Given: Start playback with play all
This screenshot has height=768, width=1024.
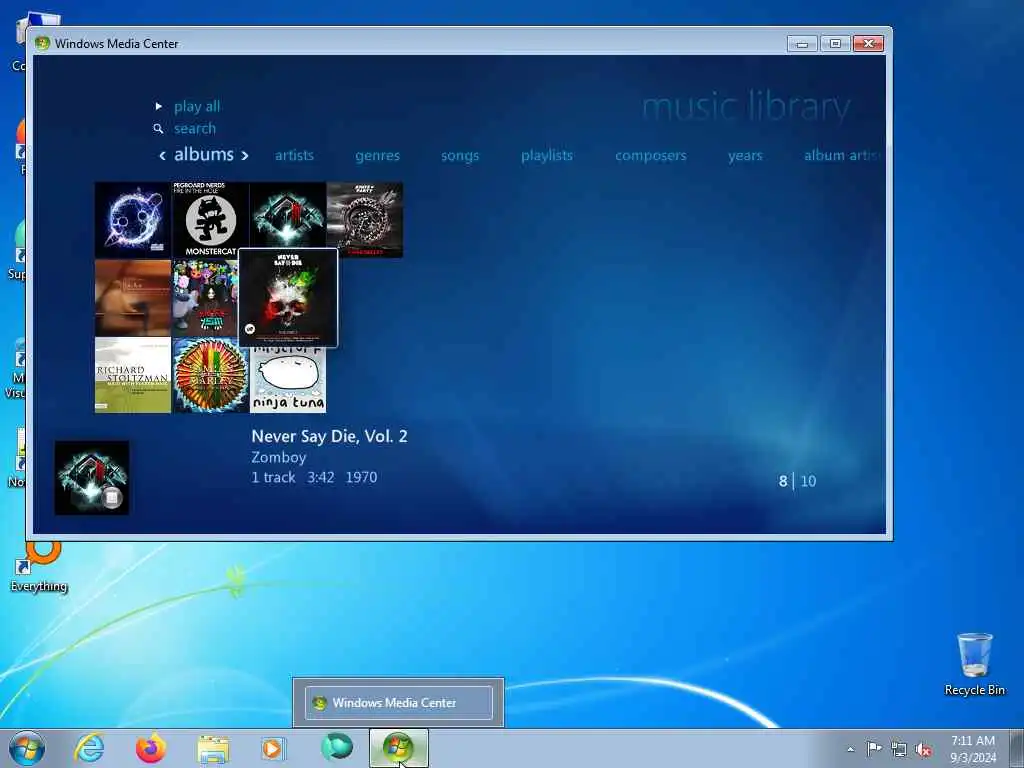Looking at the screenshot, I should click(197, 106).
